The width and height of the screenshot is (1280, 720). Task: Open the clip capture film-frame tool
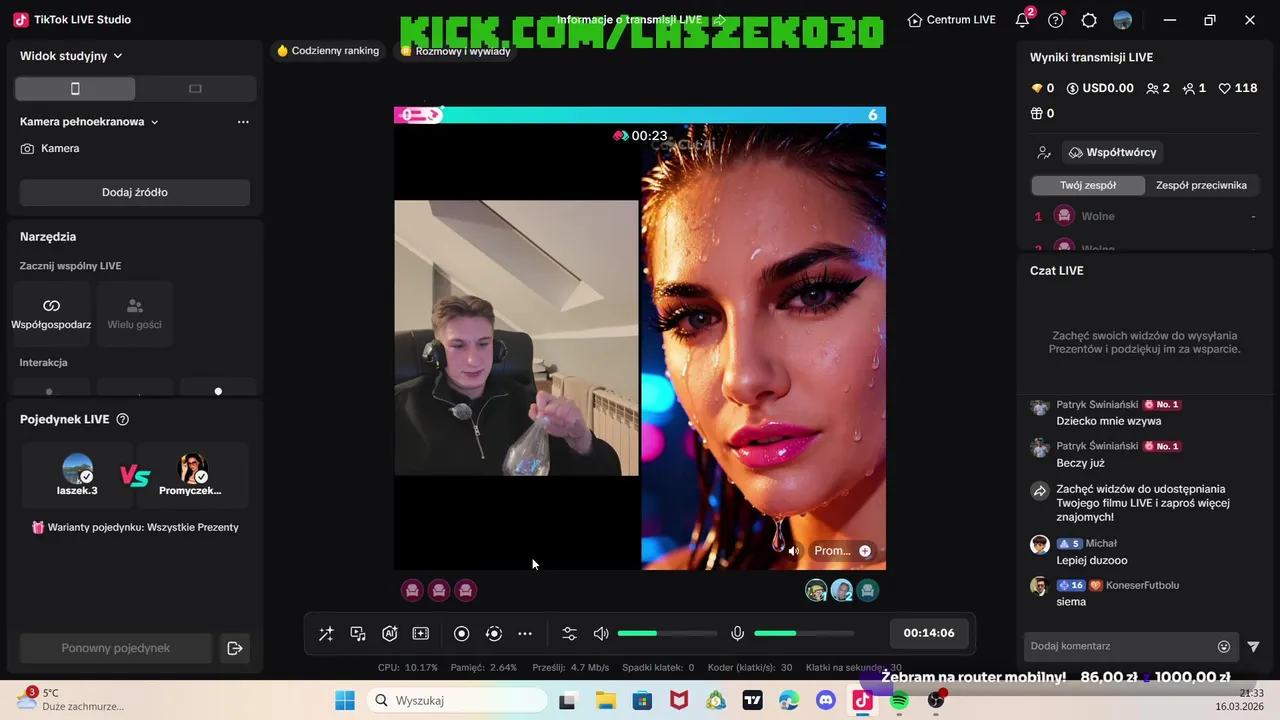(x=421, y=634)
